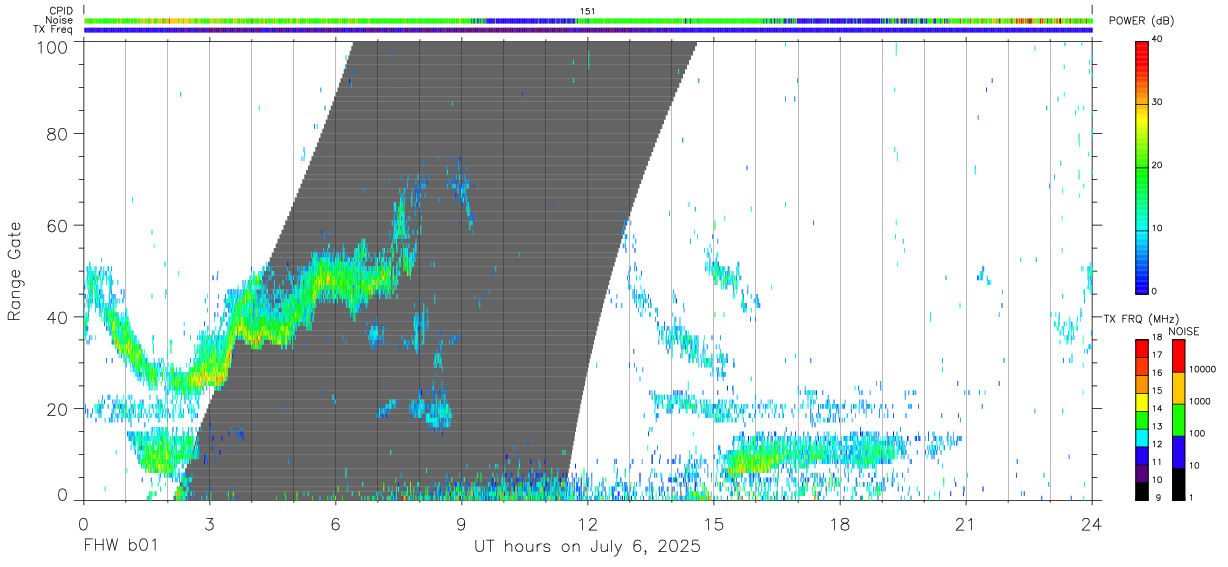Click the 30 tick on the POWER colorbar
Viewport: 1228px width, 567px height.
click(1159, 103)
